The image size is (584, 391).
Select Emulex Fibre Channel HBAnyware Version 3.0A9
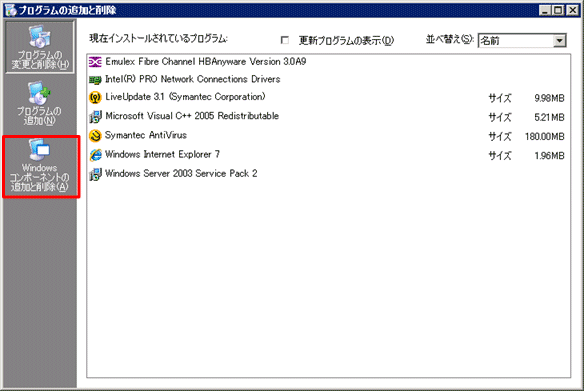[x=206, y=62]
